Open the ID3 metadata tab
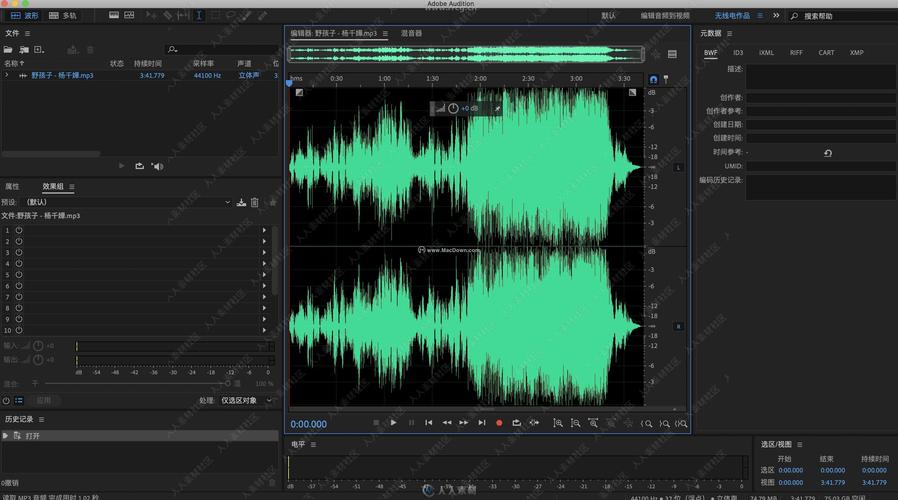The image size is (898, 500). (738, 53)
